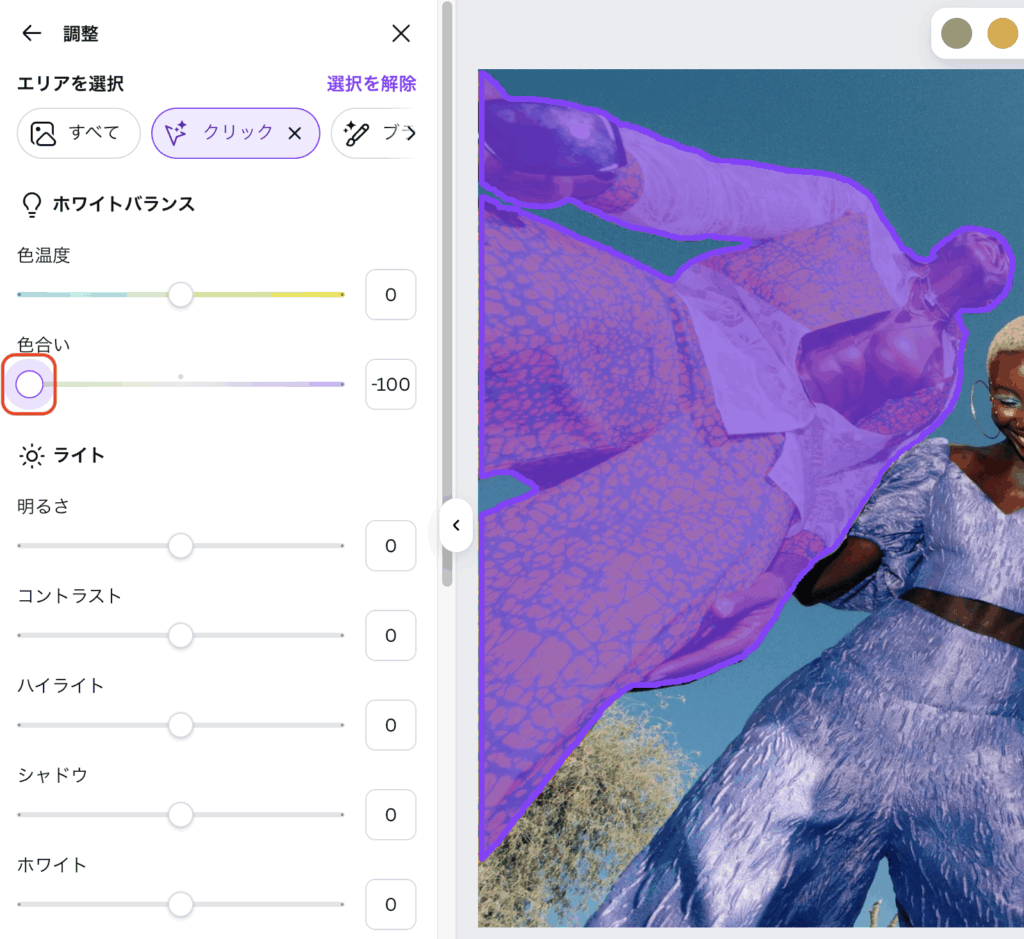
Task: Close the 調整 panel with X
Action: 401,34
